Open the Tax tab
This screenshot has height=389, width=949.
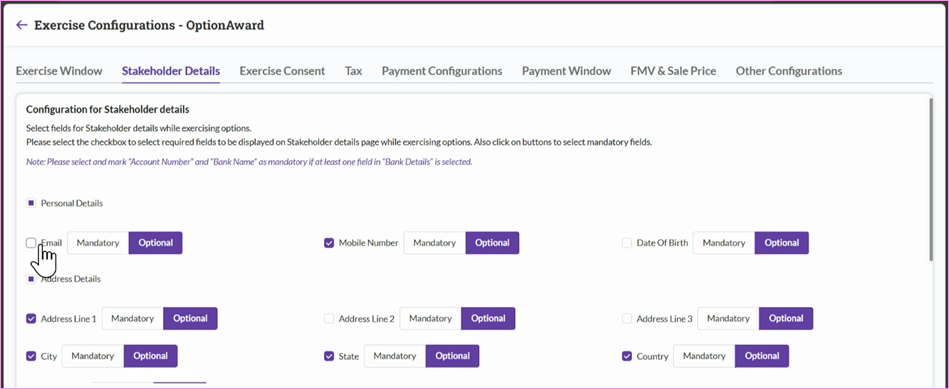[353, 71]
